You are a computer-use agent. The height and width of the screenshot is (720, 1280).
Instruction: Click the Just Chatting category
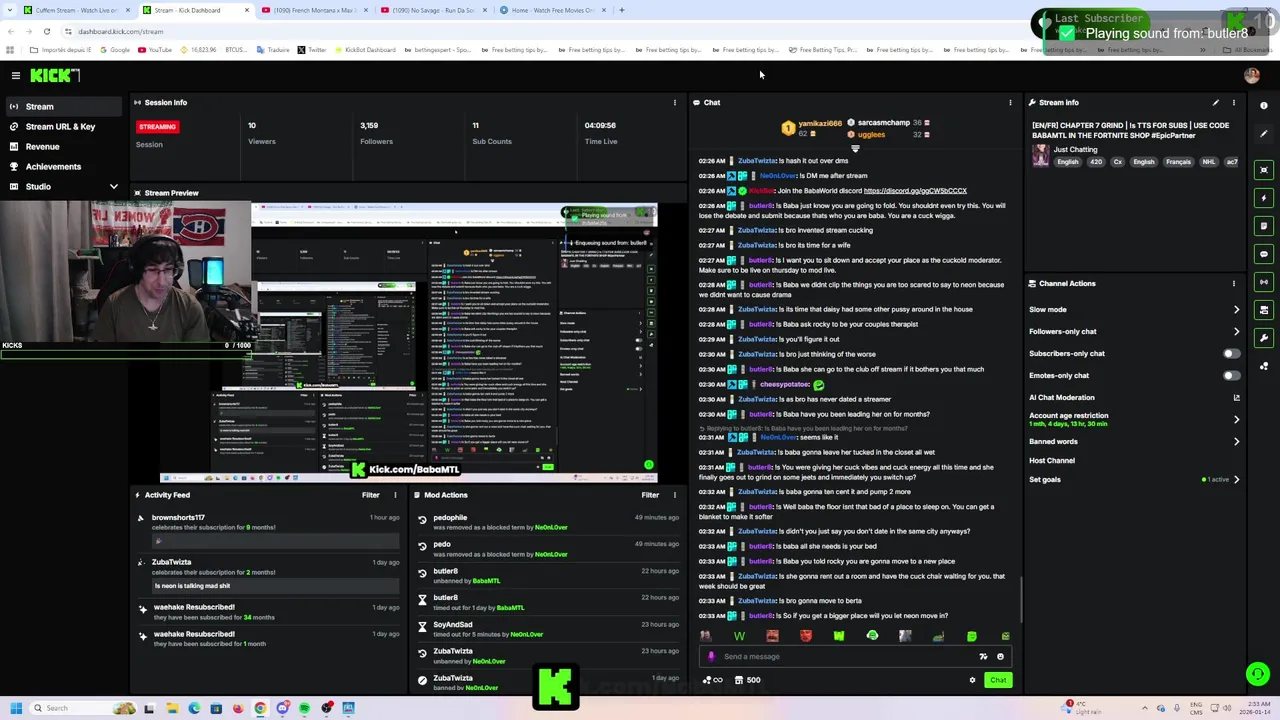coord(1075,150)
